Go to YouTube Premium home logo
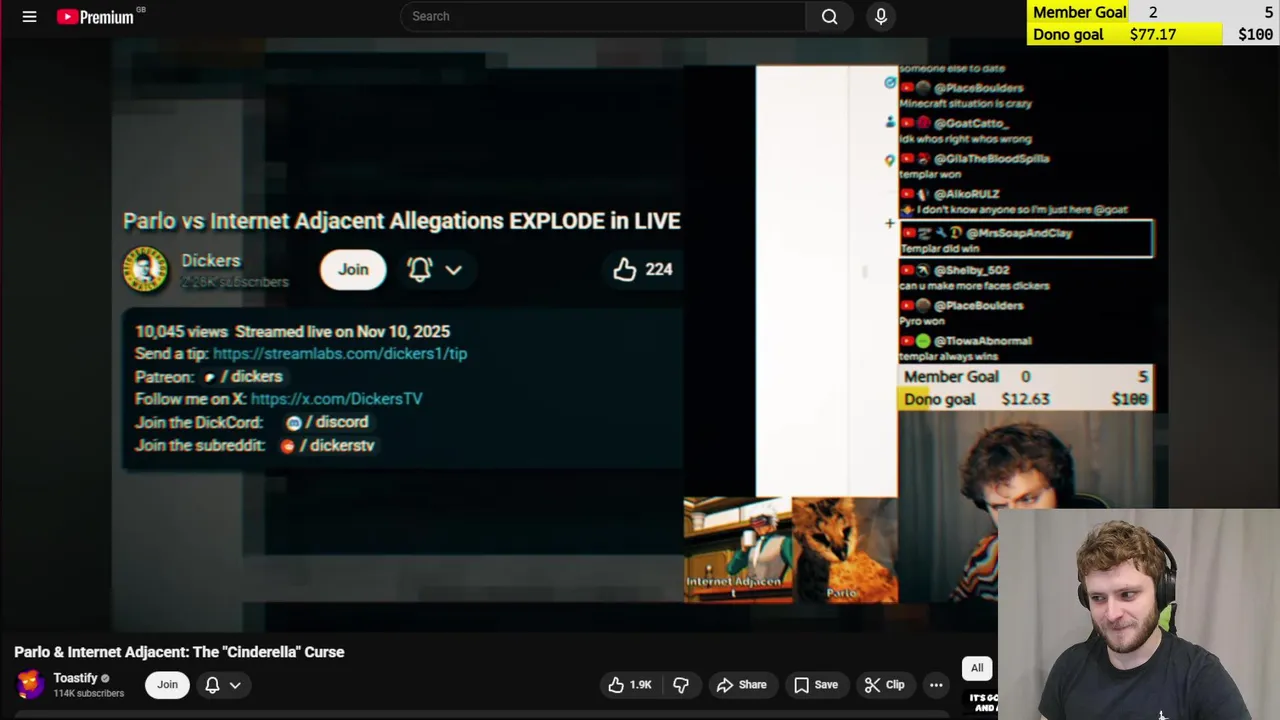 (x=96, y=16)
